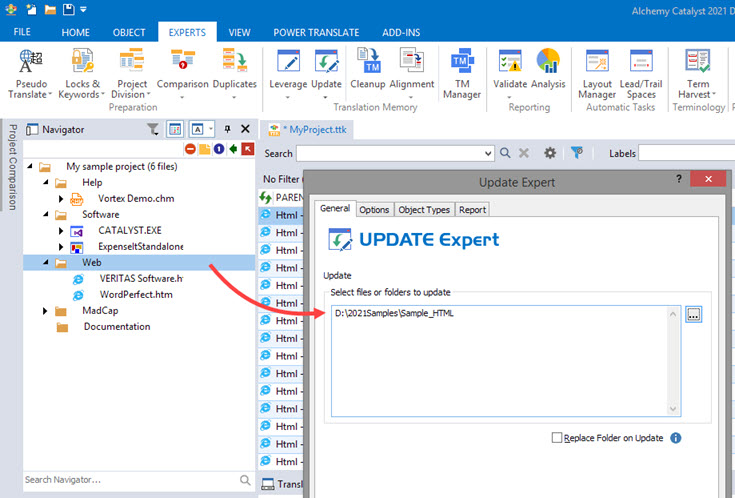
Task: Enable Replace Folder on Update checkbox
Action: click(x=556, y=438)
